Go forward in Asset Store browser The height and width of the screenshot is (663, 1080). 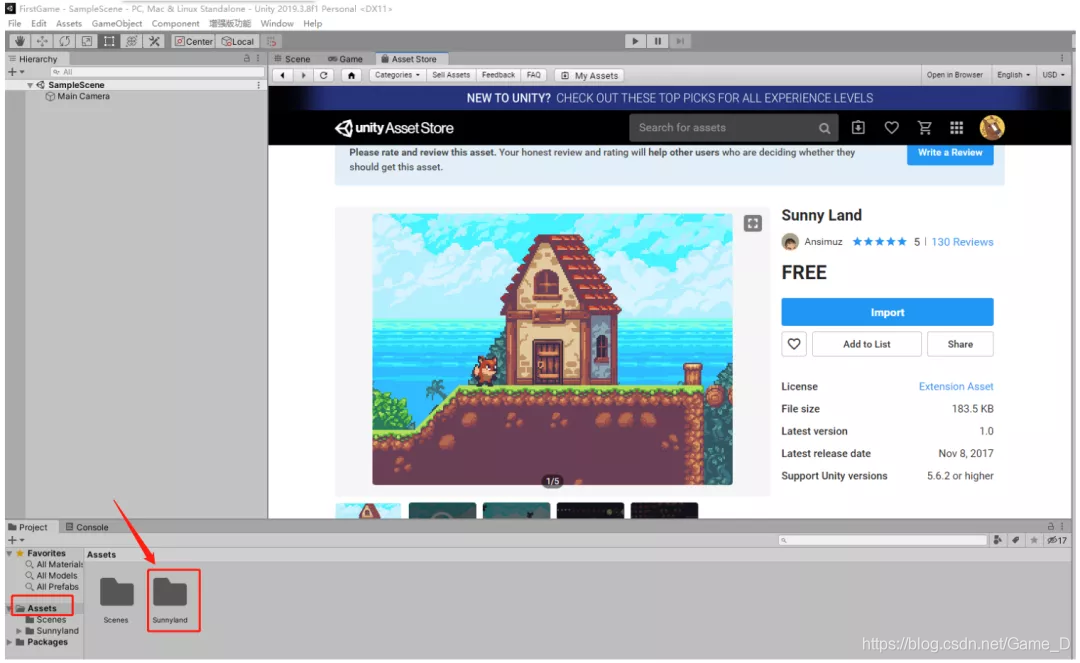point(303,76)
